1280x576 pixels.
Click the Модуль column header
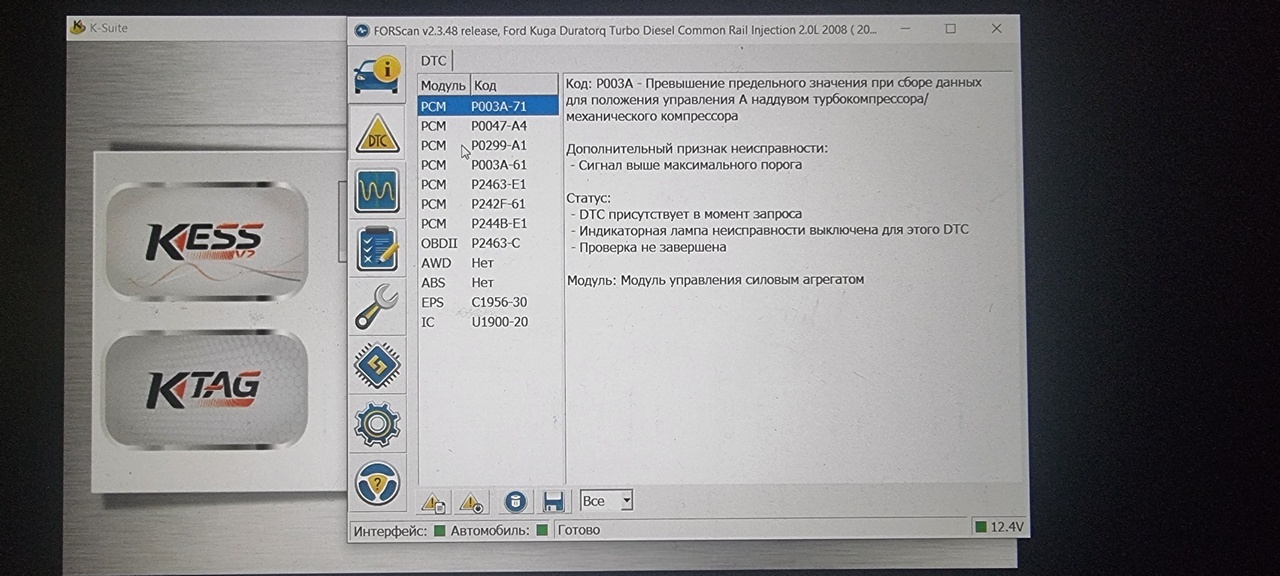point(443,85)
